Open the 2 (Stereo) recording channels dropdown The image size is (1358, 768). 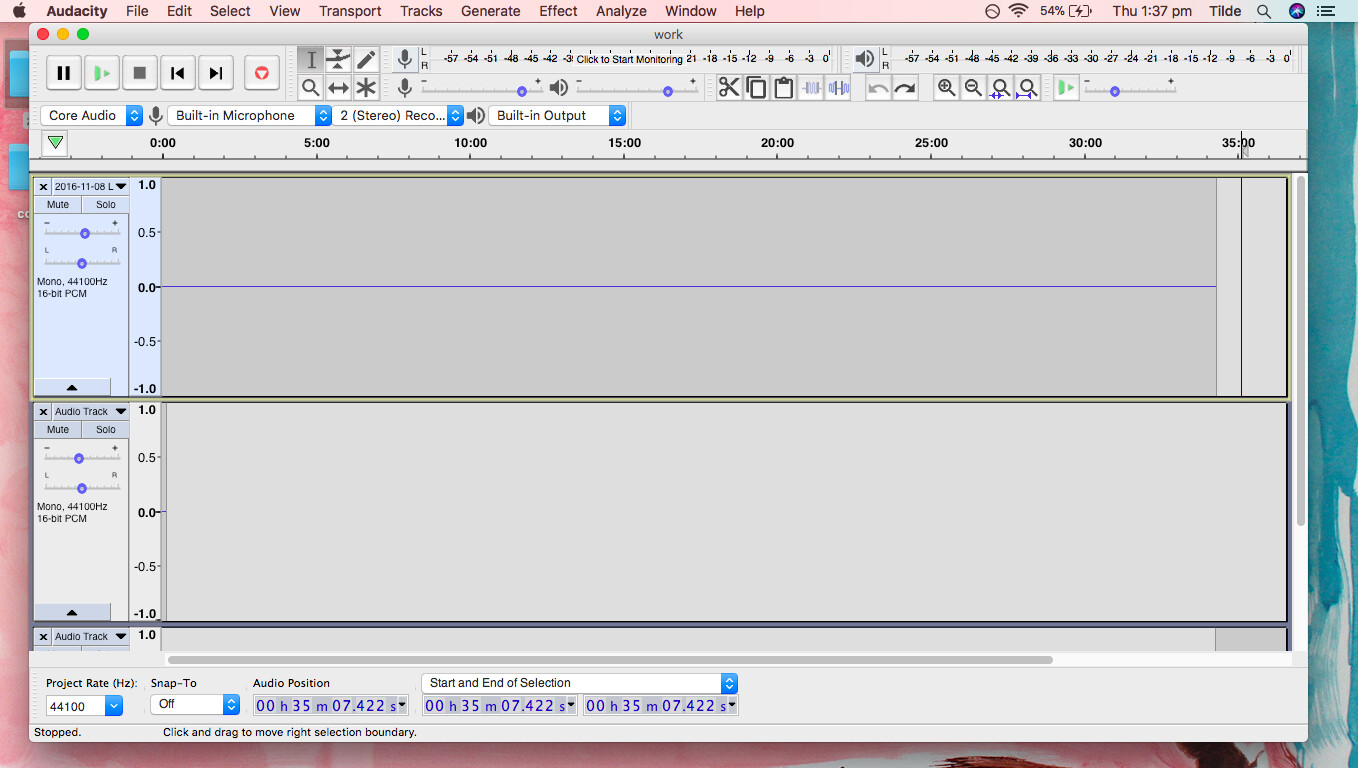(x=398, y=116)
